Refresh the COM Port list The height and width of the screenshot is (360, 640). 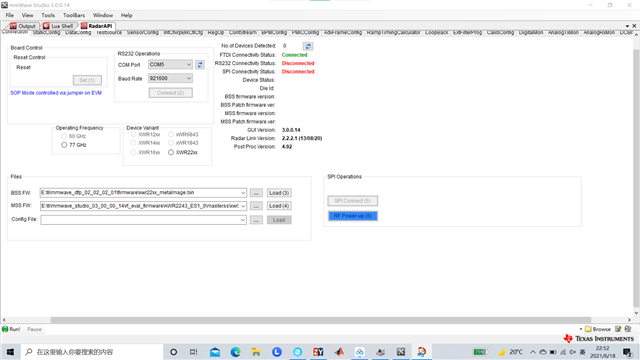[200, 64]
